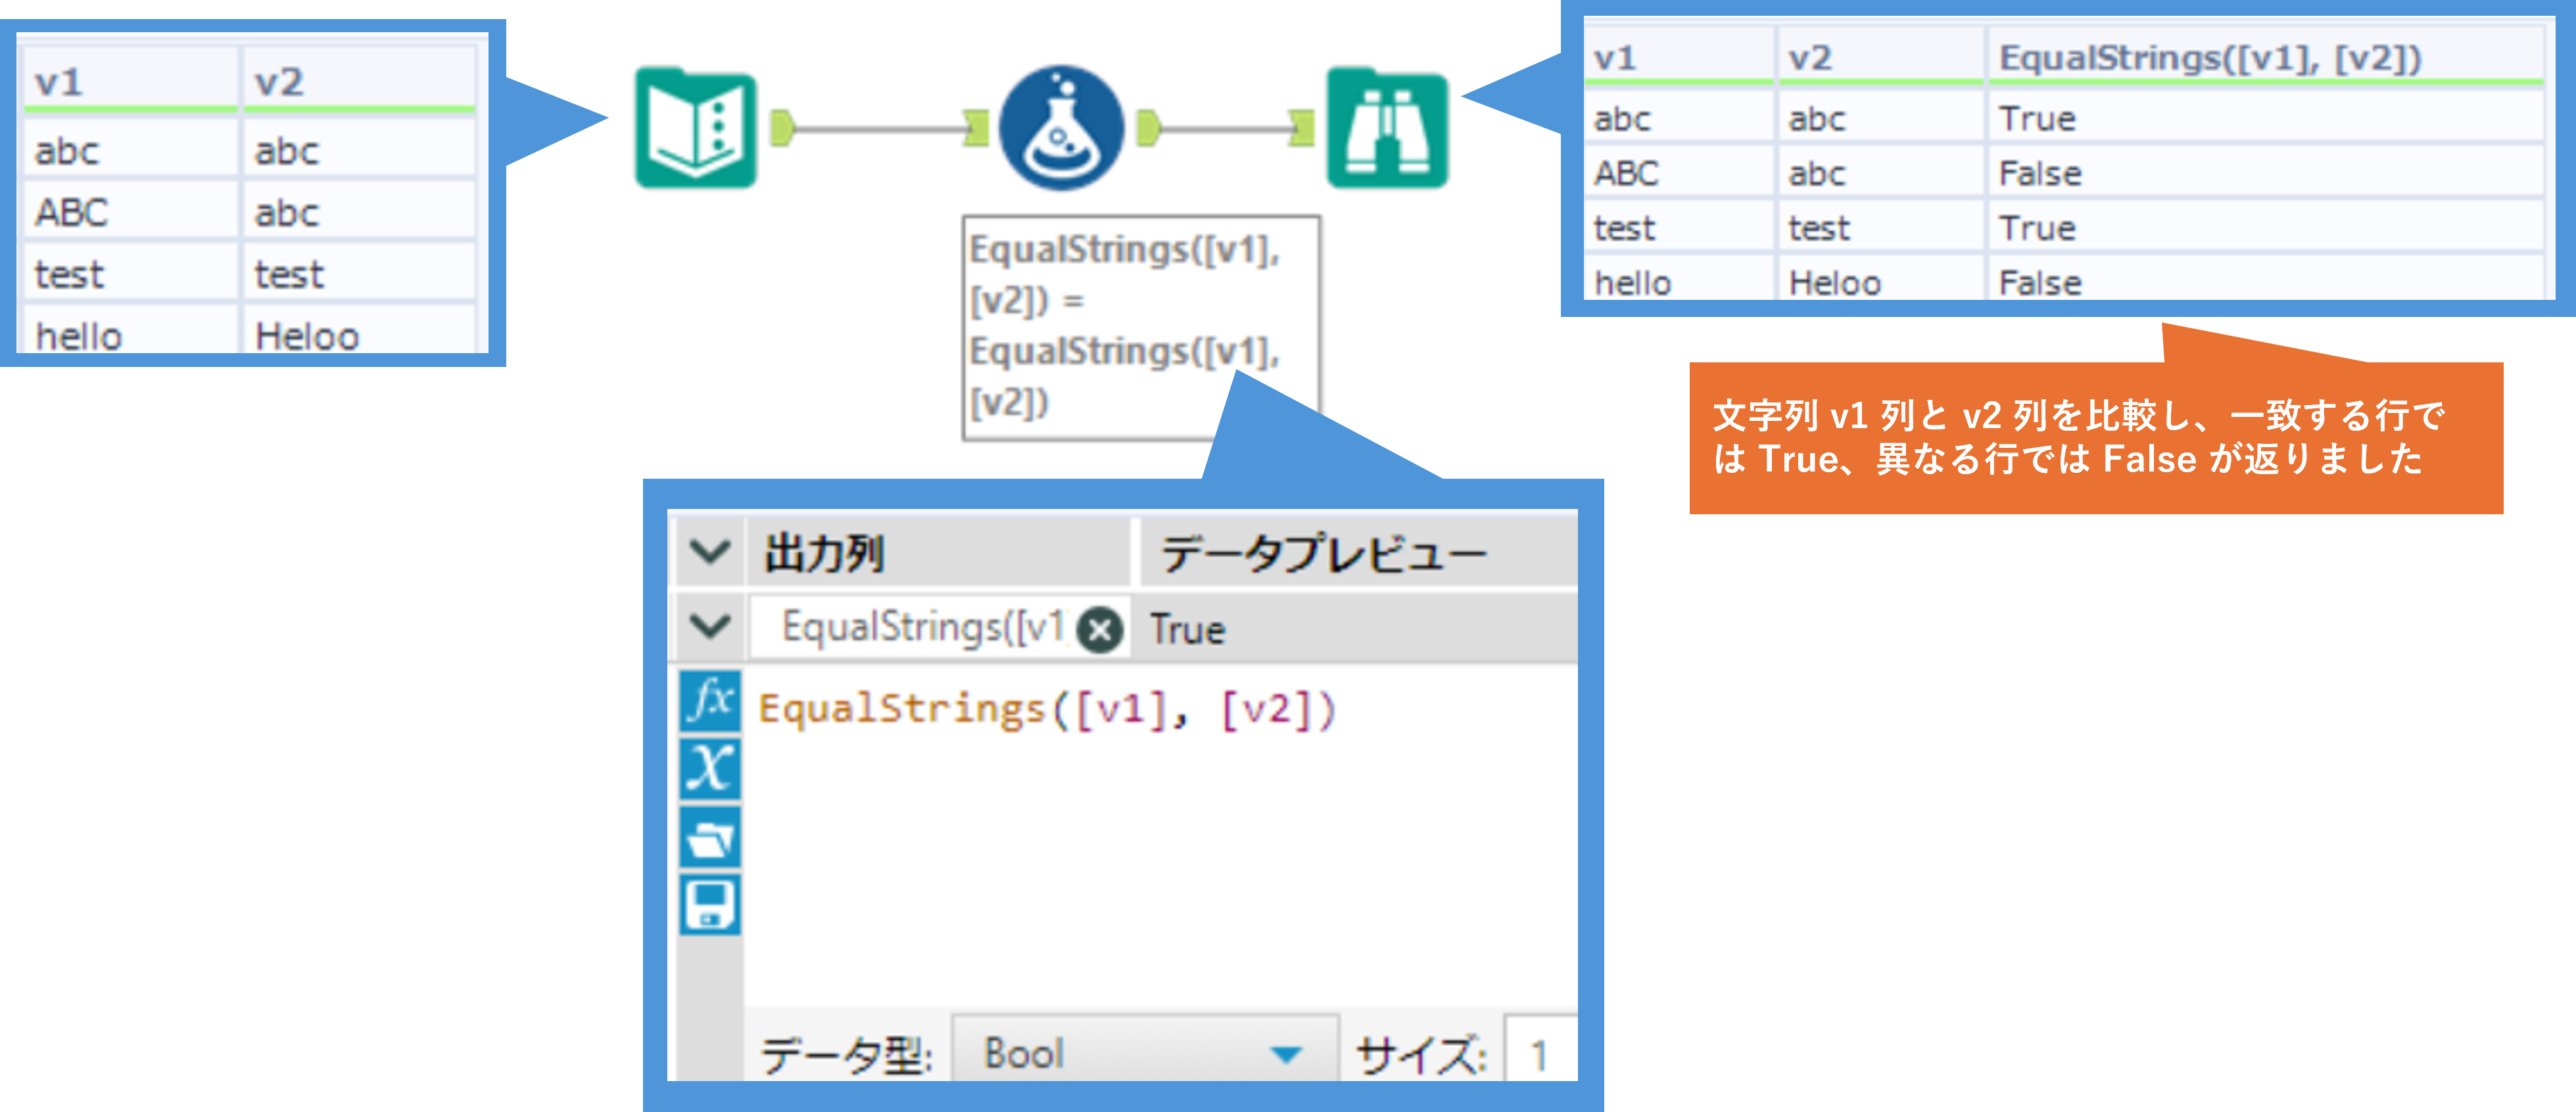Image resolution: width=2576 pixels, height=1112 pixels.
Task: Select the Browse tool binoculars icon
Action: 1387,129
